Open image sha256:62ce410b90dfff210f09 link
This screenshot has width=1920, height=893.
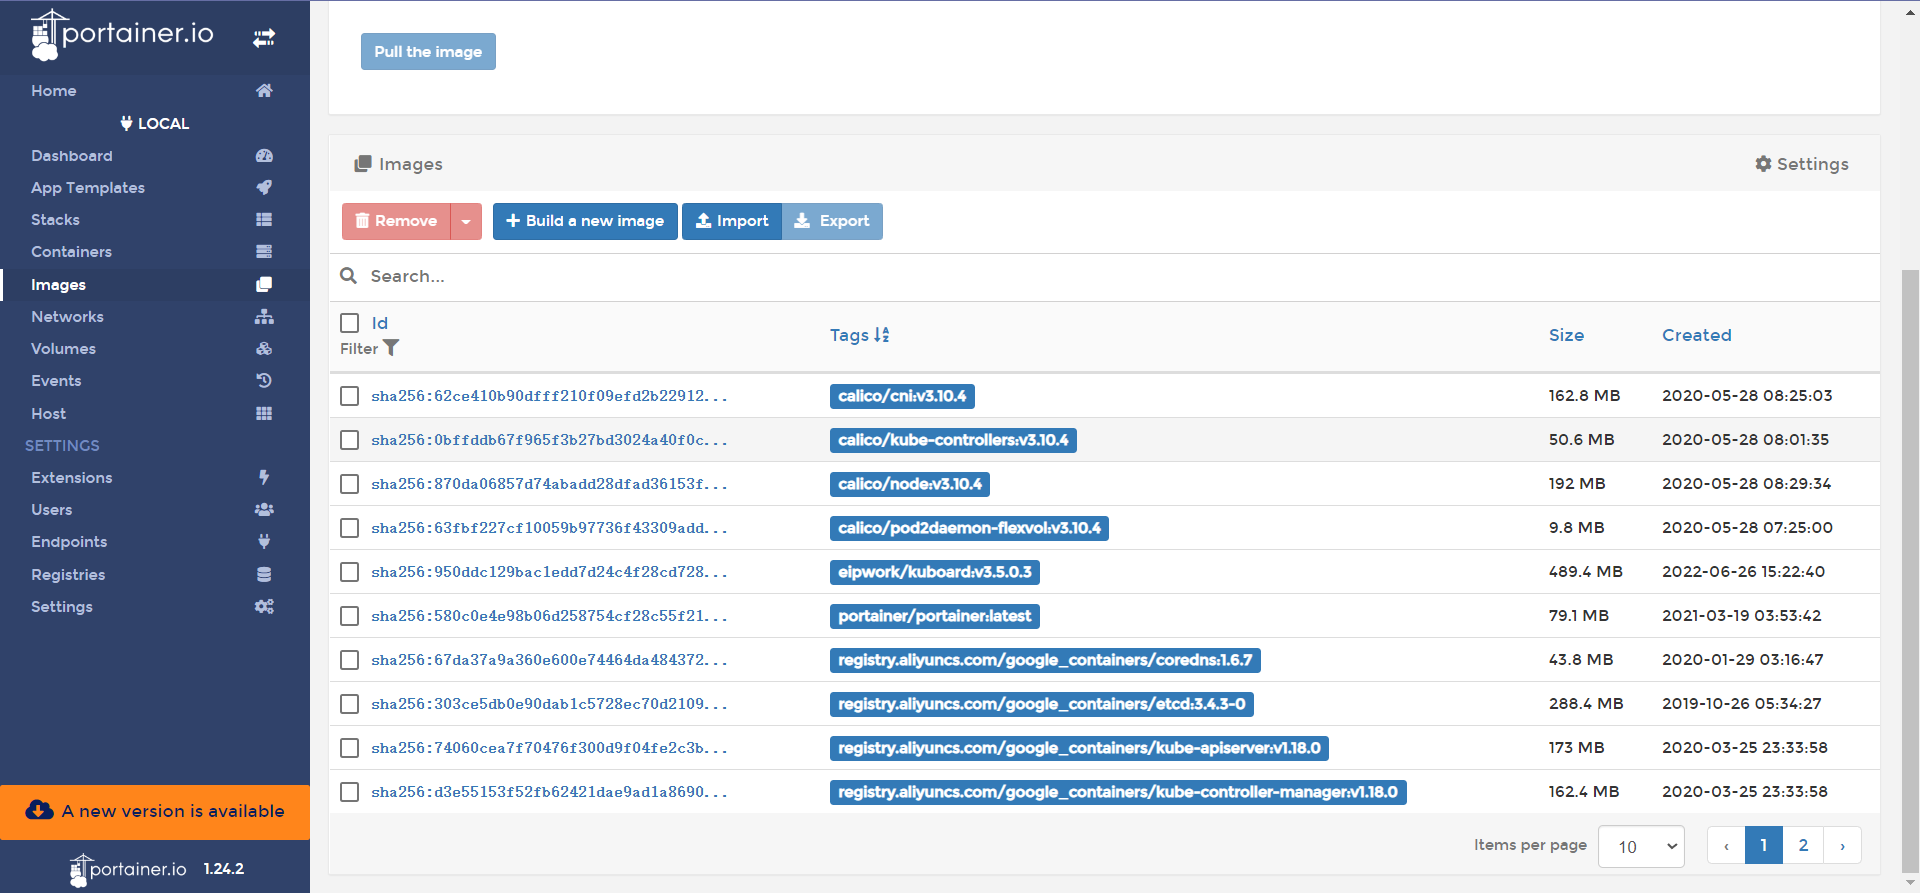(x=549, y=396)
